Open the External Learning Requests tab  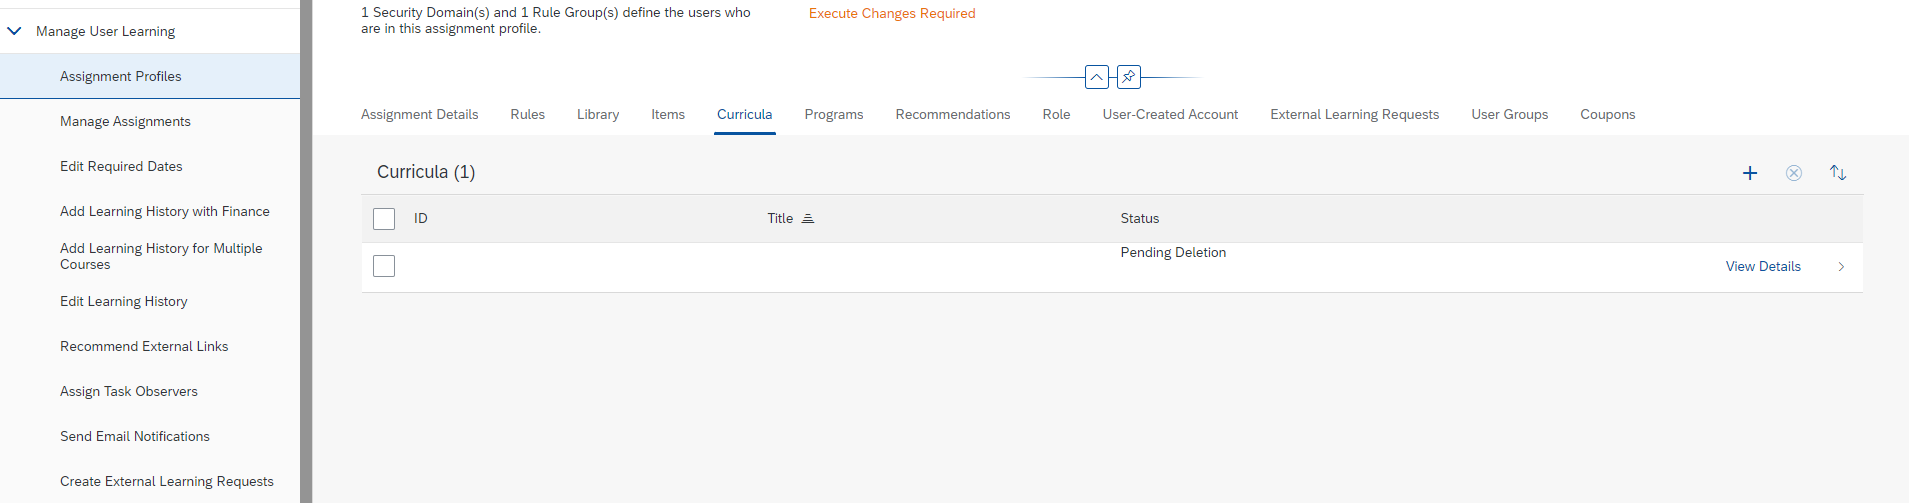tap(1355, 114)
